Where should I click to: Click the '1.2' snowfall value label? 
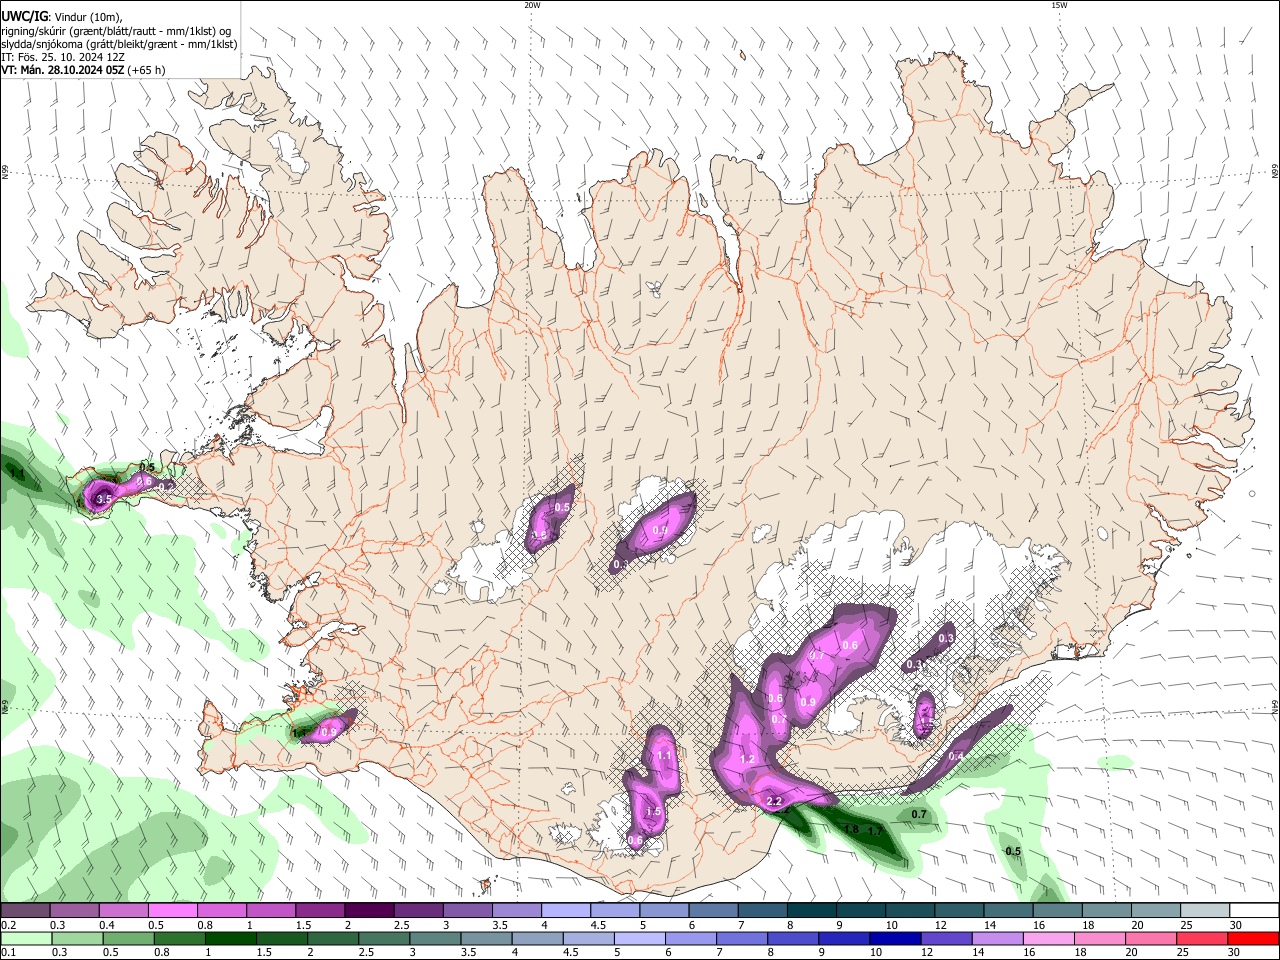click(746, 759)
